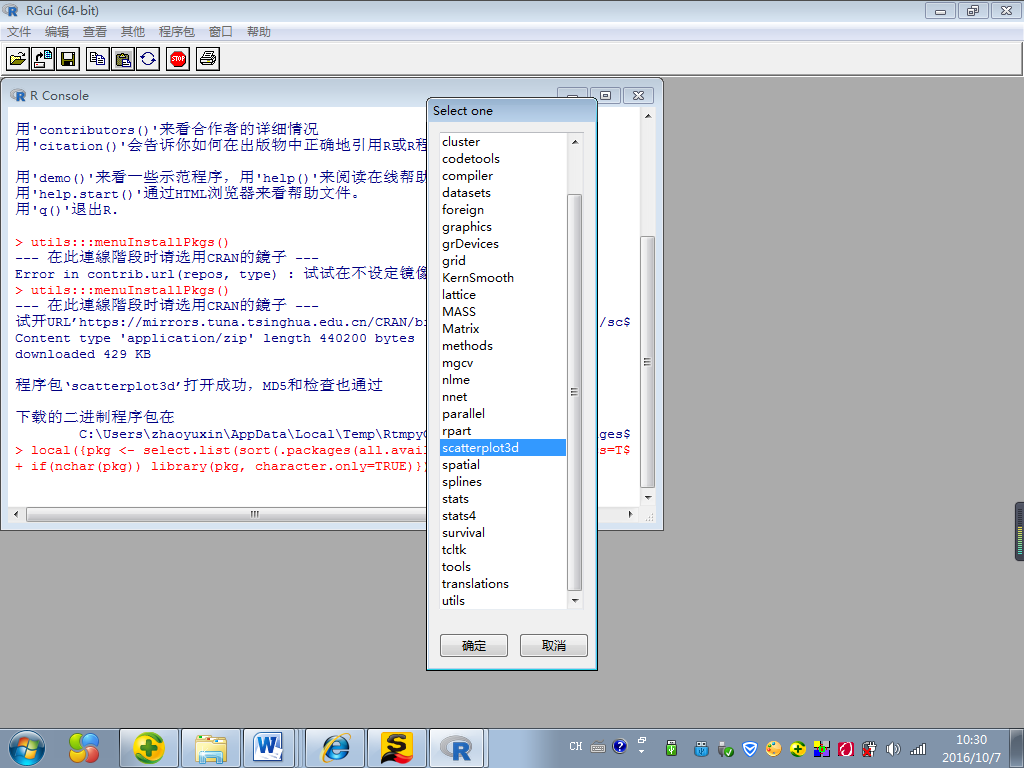Open the 其他 menu
1024x768 pixels.
[133, 31]
